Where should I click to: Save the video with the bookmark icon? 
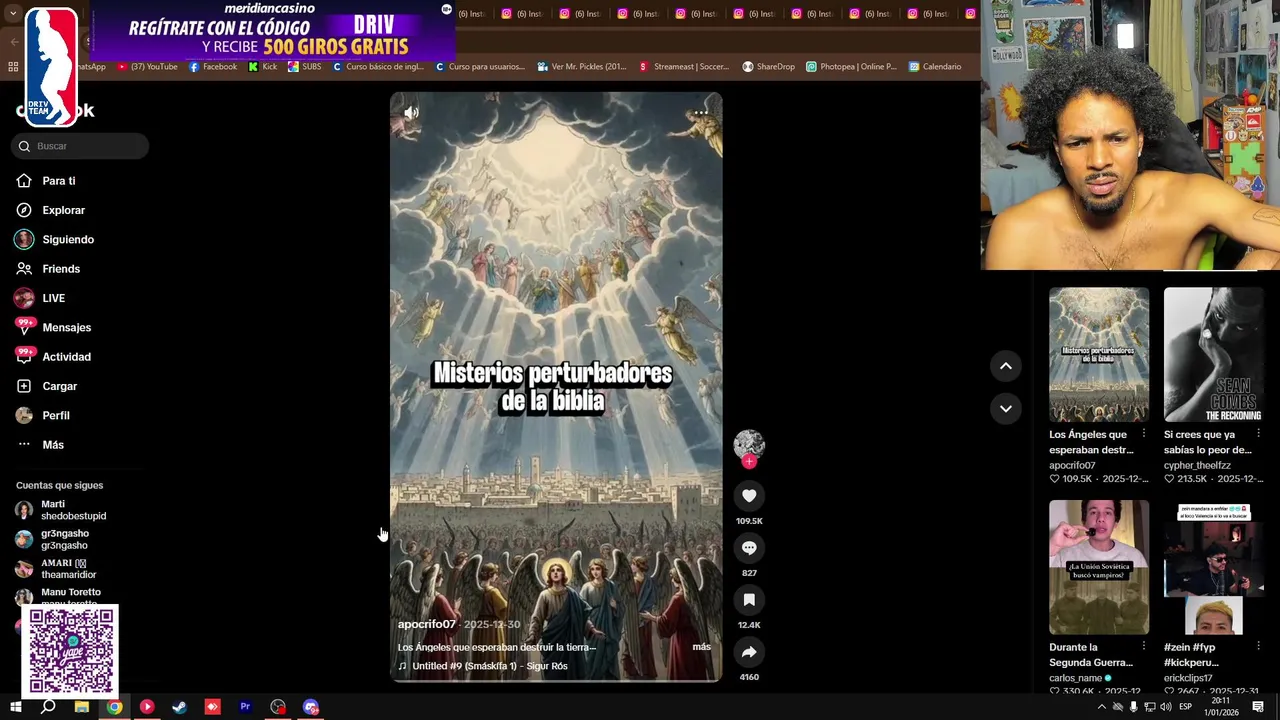749,600
